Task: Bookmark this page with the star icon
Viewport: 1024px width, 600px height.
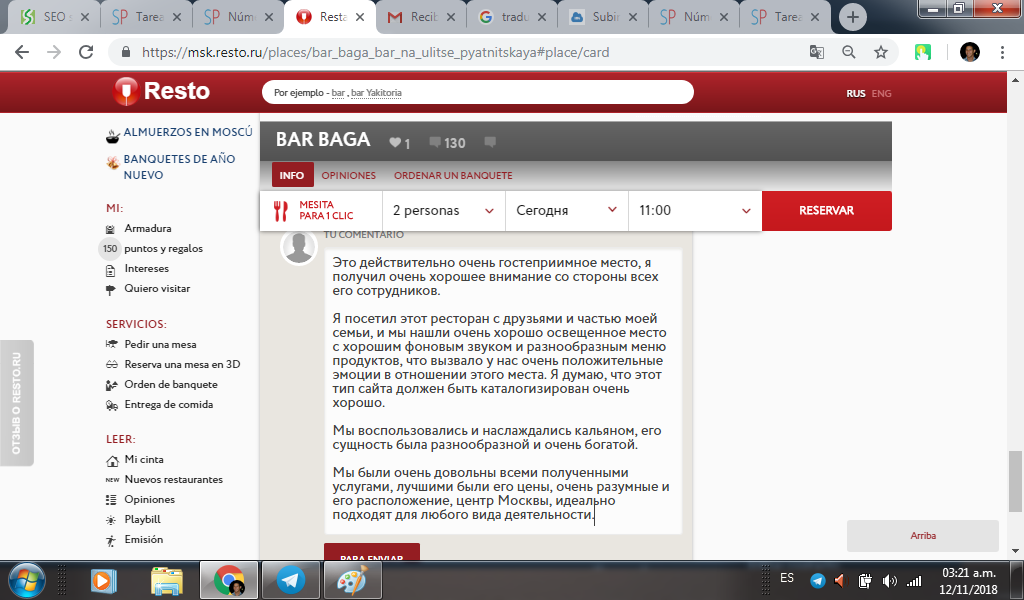Action: 881,52
